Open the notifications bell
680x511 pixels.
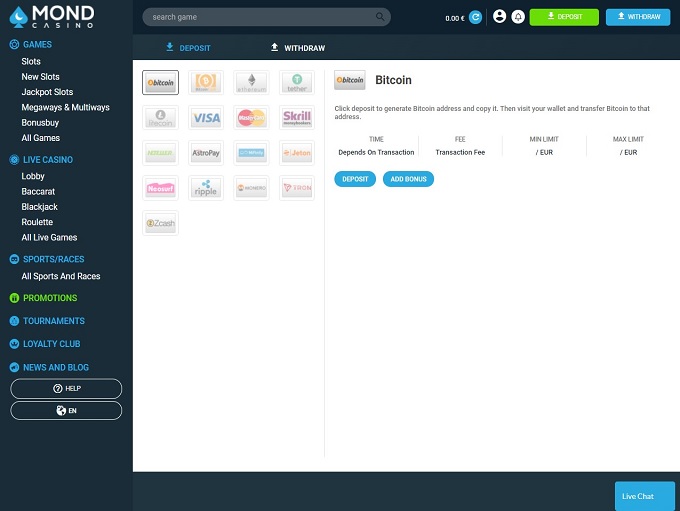(517, 17)
